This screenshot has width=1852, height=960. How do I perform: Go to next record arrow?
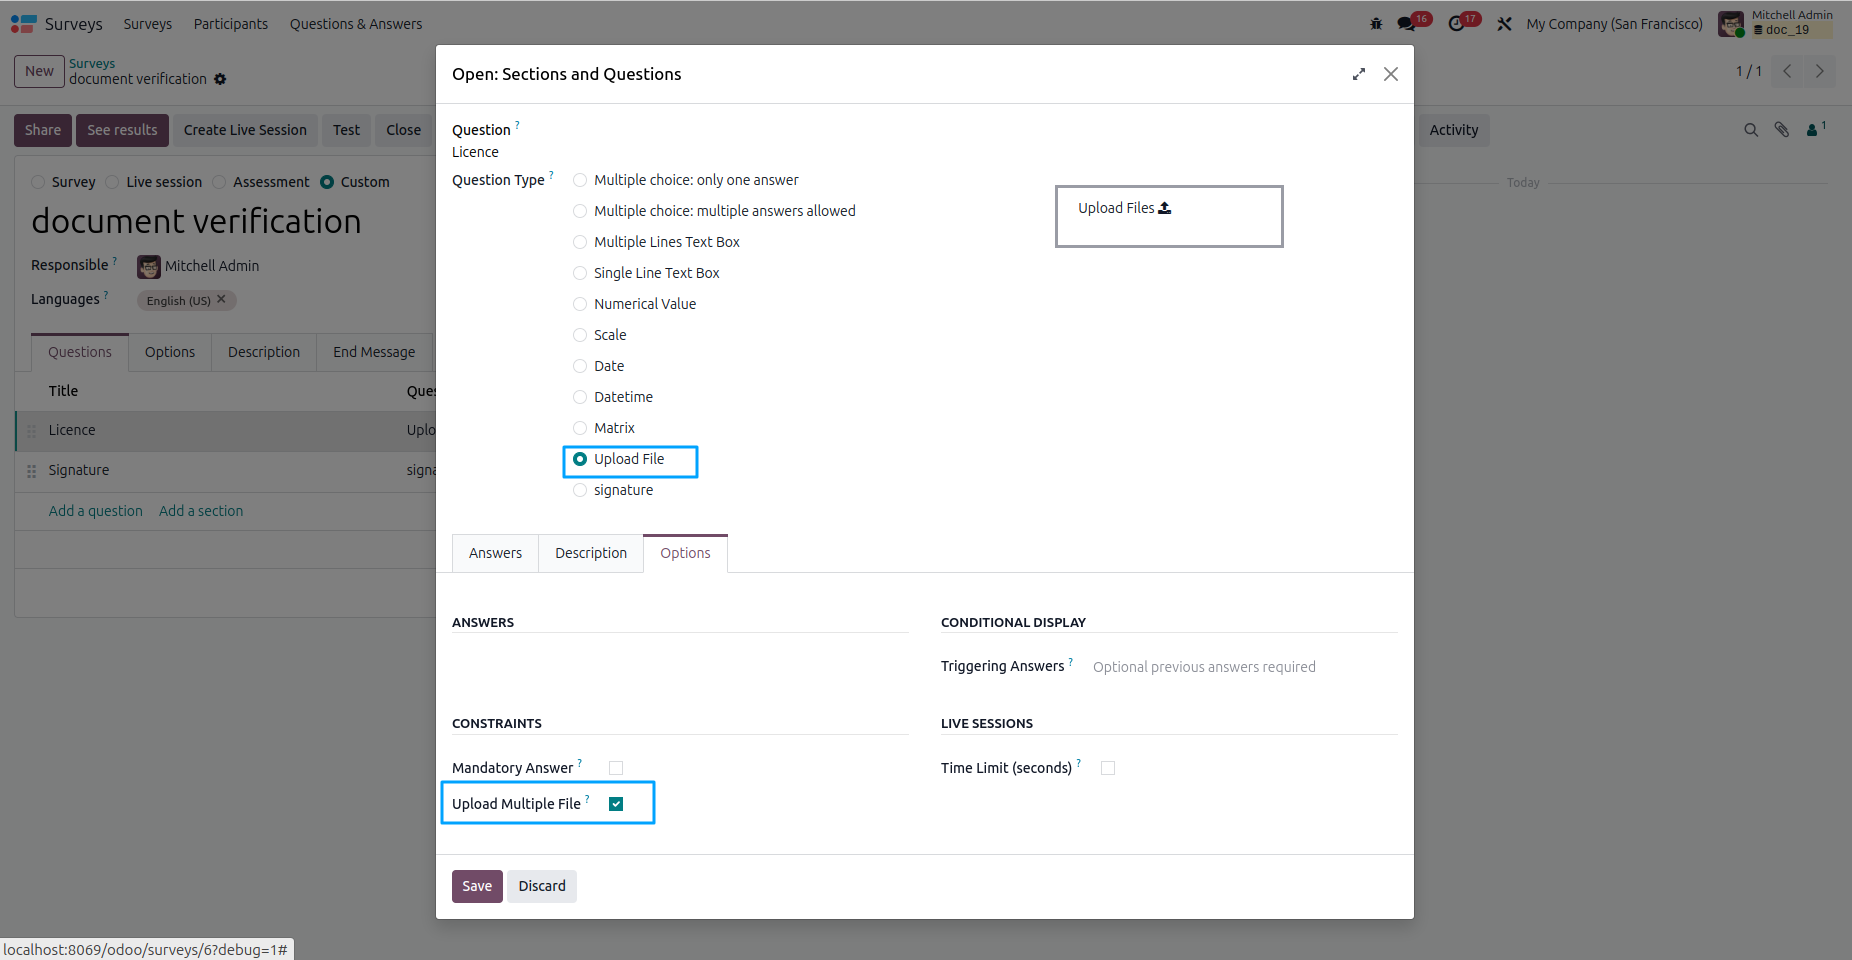point(1820,71)
